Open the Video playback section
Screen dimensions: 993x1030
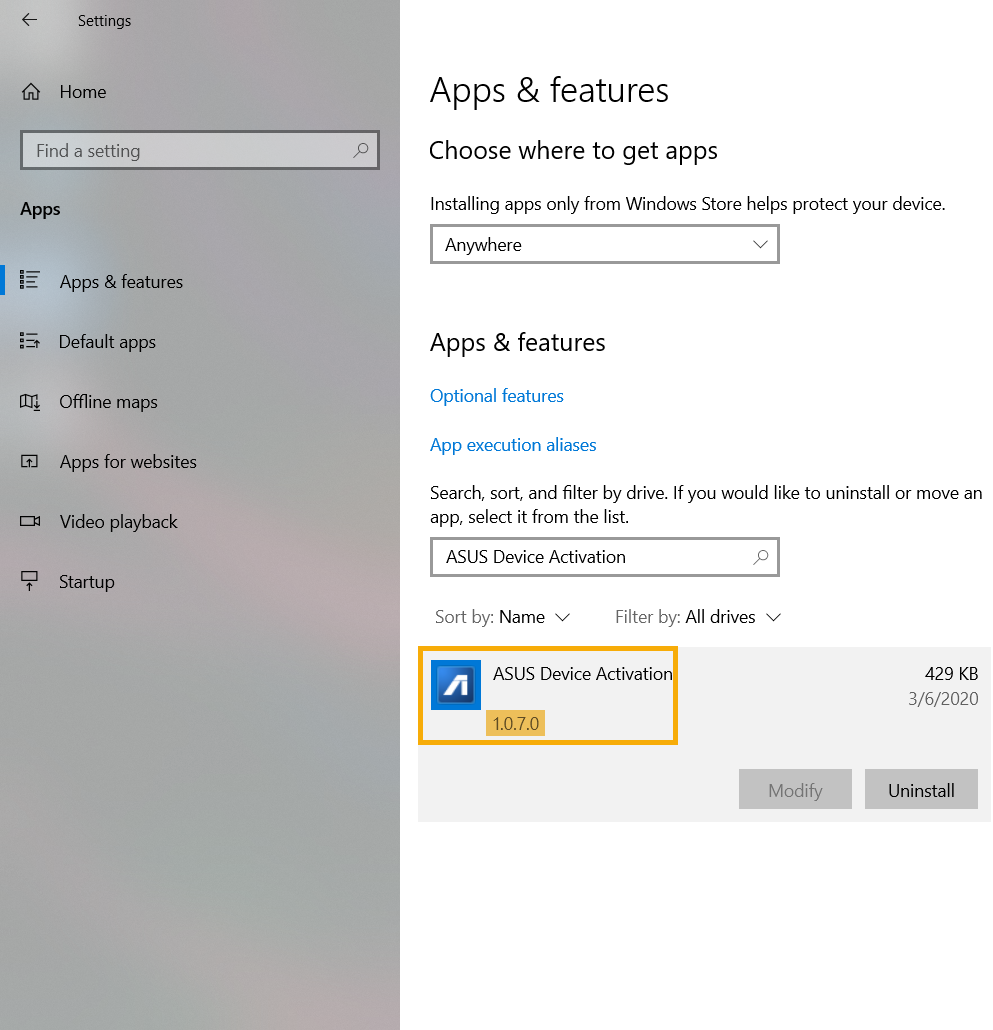[x=118, y=522]
